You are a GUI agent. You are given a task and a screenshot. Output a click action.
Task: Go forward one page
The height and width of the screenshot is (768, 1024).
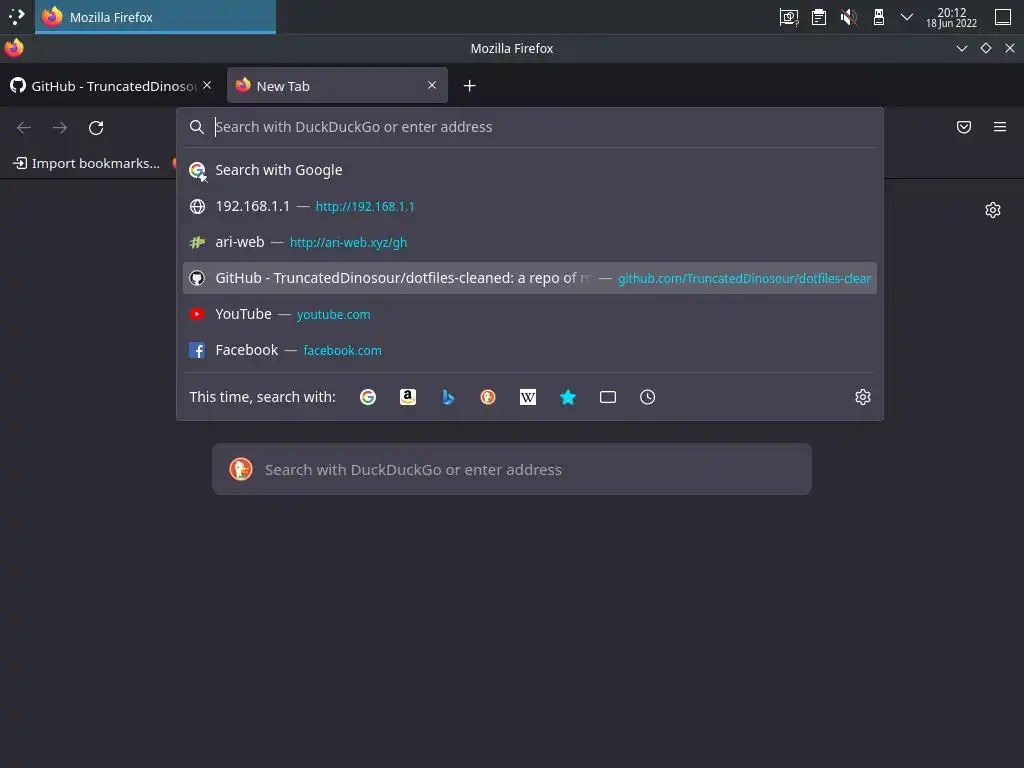[x=60, y=127]
